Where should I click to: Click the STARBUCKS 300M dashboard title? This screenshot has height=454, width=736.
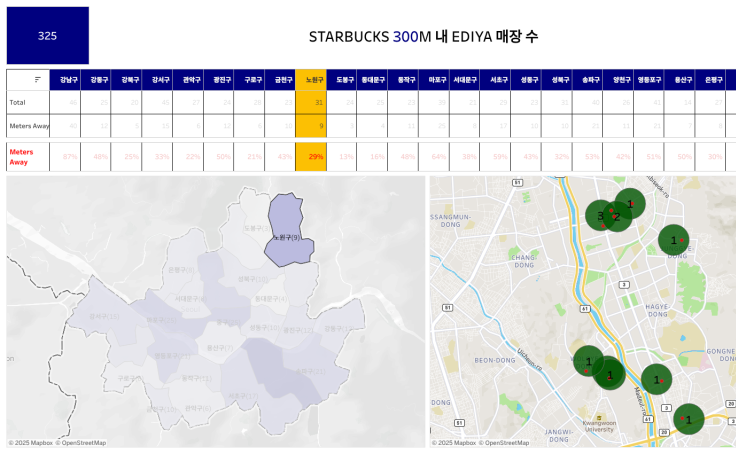coord(423,36)
